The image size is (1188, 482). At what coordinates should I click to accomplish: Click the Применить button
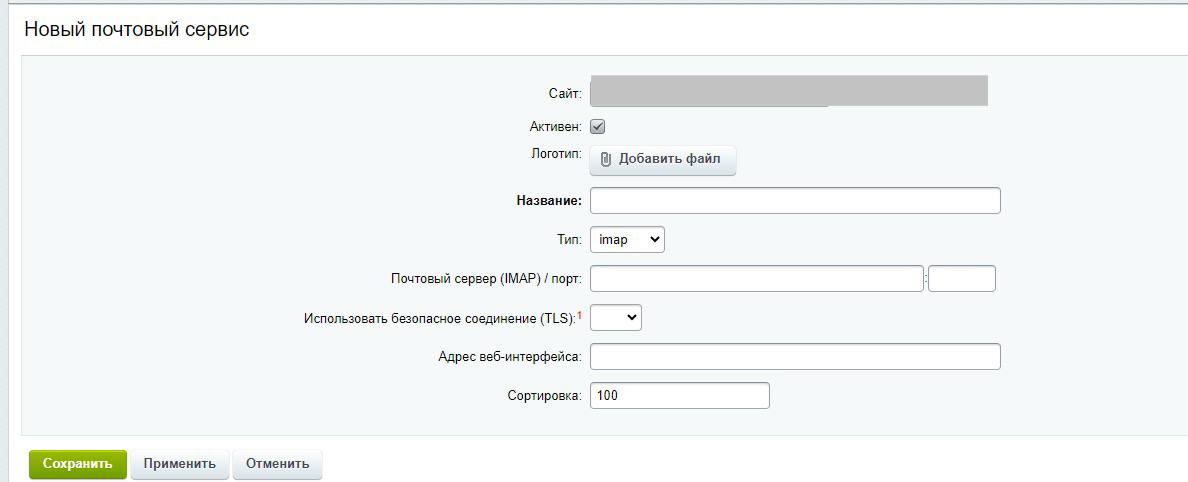coord(180,464)
